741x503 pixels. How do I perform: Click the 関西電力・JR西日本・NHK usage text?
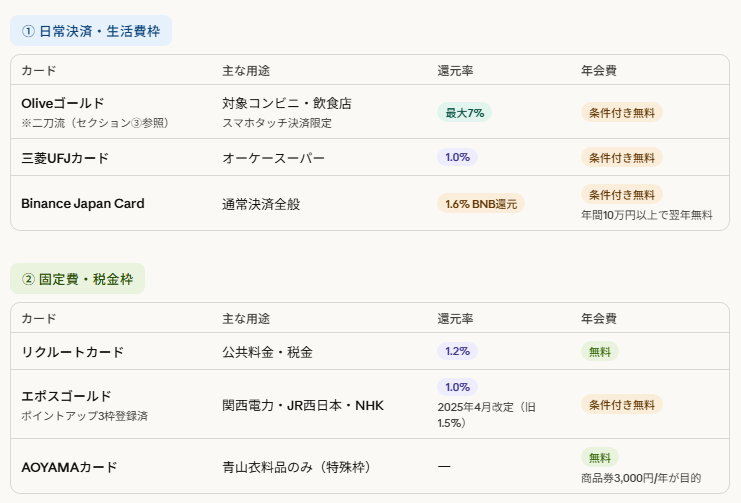[303, 405]
